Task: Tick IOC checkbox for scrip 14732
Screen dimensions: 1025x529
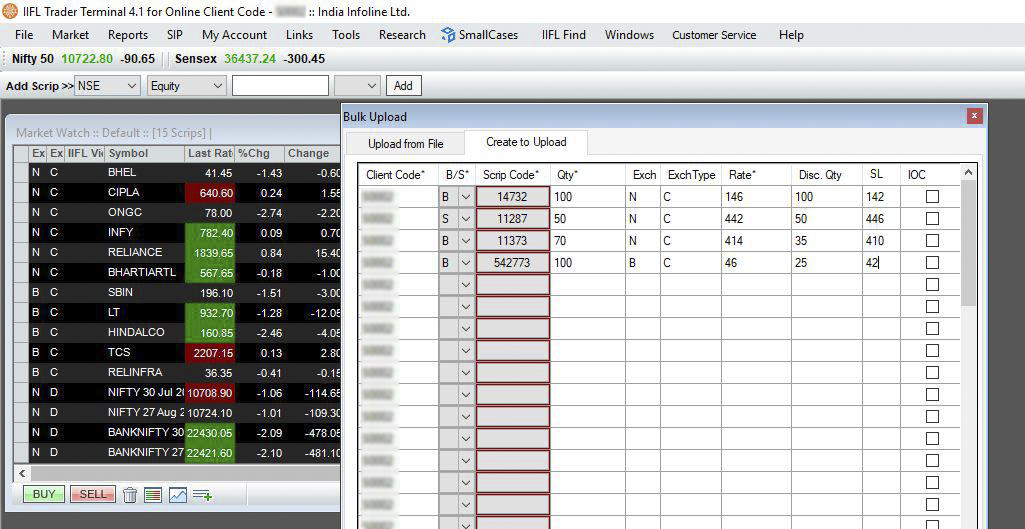Action: (932, 197)
